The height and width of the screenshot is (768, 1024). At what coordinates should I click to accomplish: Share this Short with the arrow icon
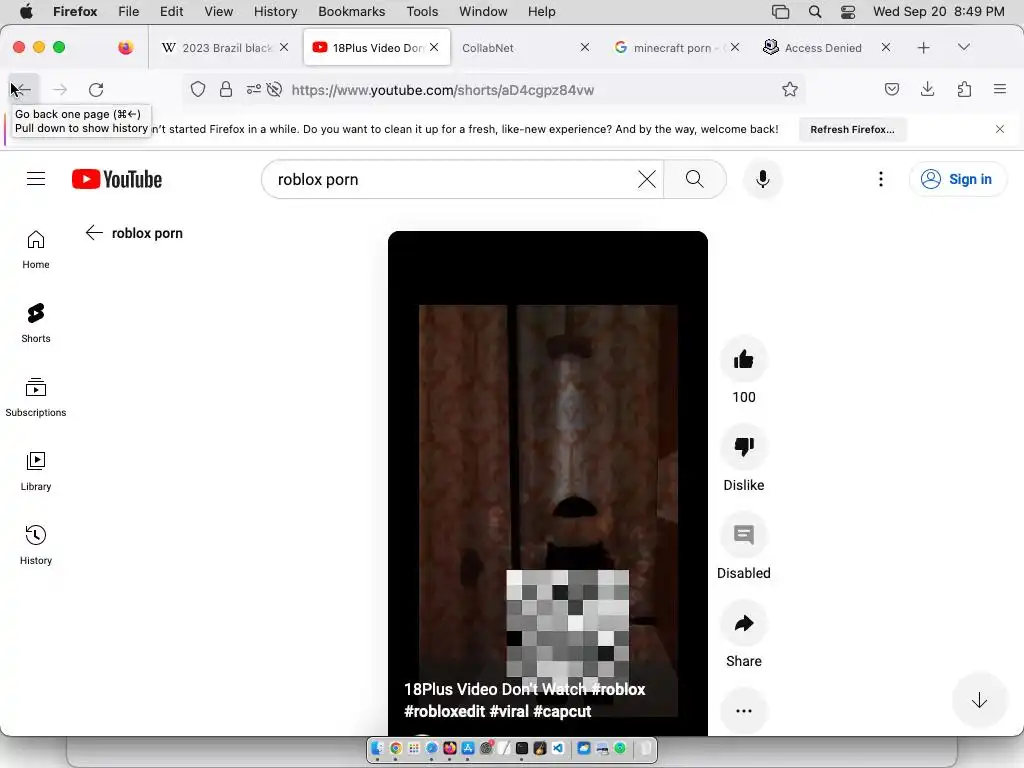744,624
